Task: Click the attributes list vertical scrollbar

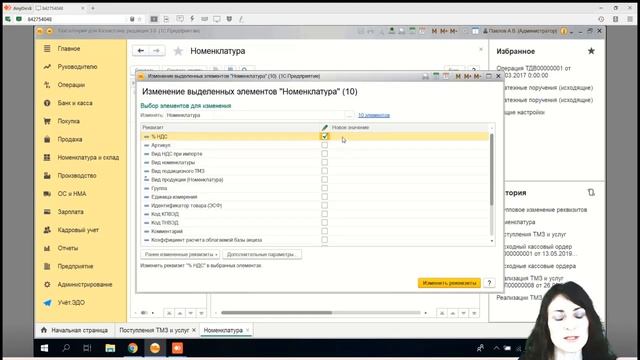Action: click(x=491, y=169)
